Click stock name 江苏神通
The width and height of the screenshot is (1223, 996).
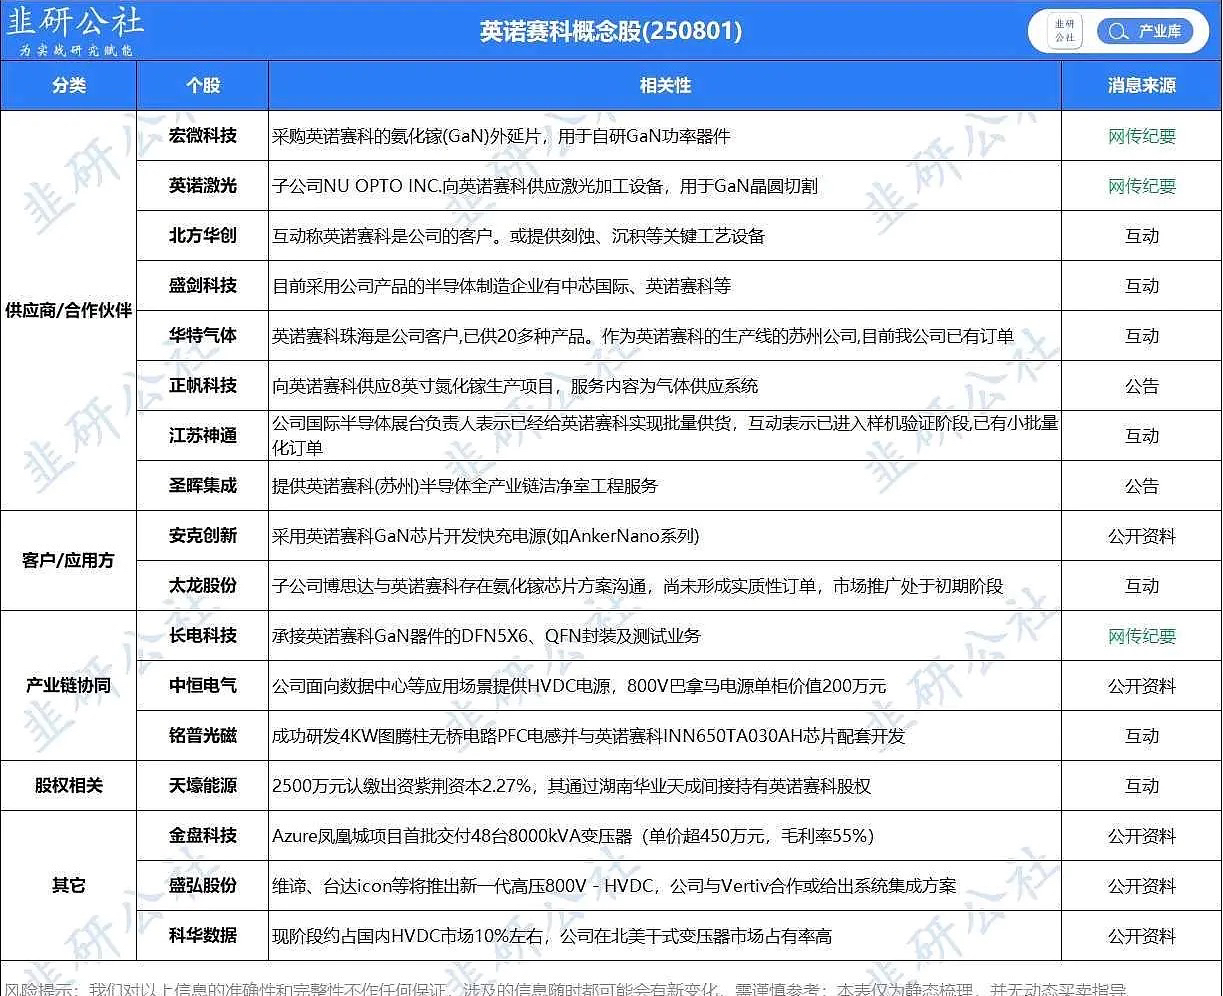tap(203, 435)
